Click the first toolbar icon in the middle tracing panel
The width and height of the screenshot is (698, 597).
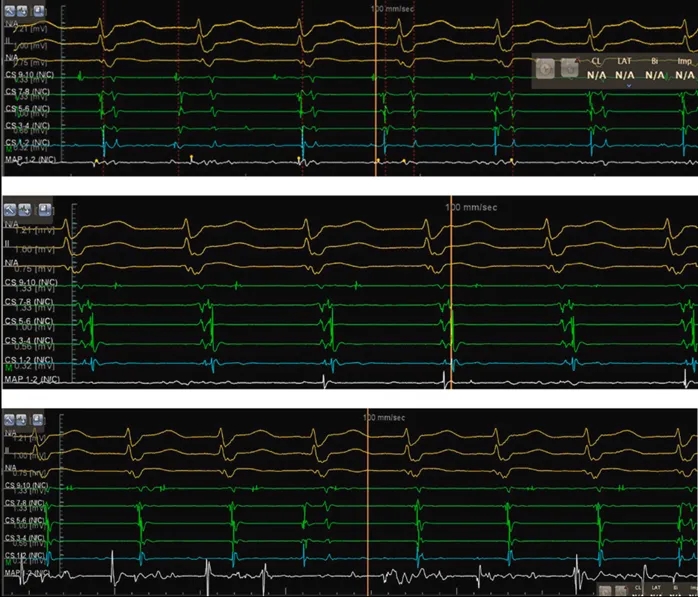coord(12,209)
